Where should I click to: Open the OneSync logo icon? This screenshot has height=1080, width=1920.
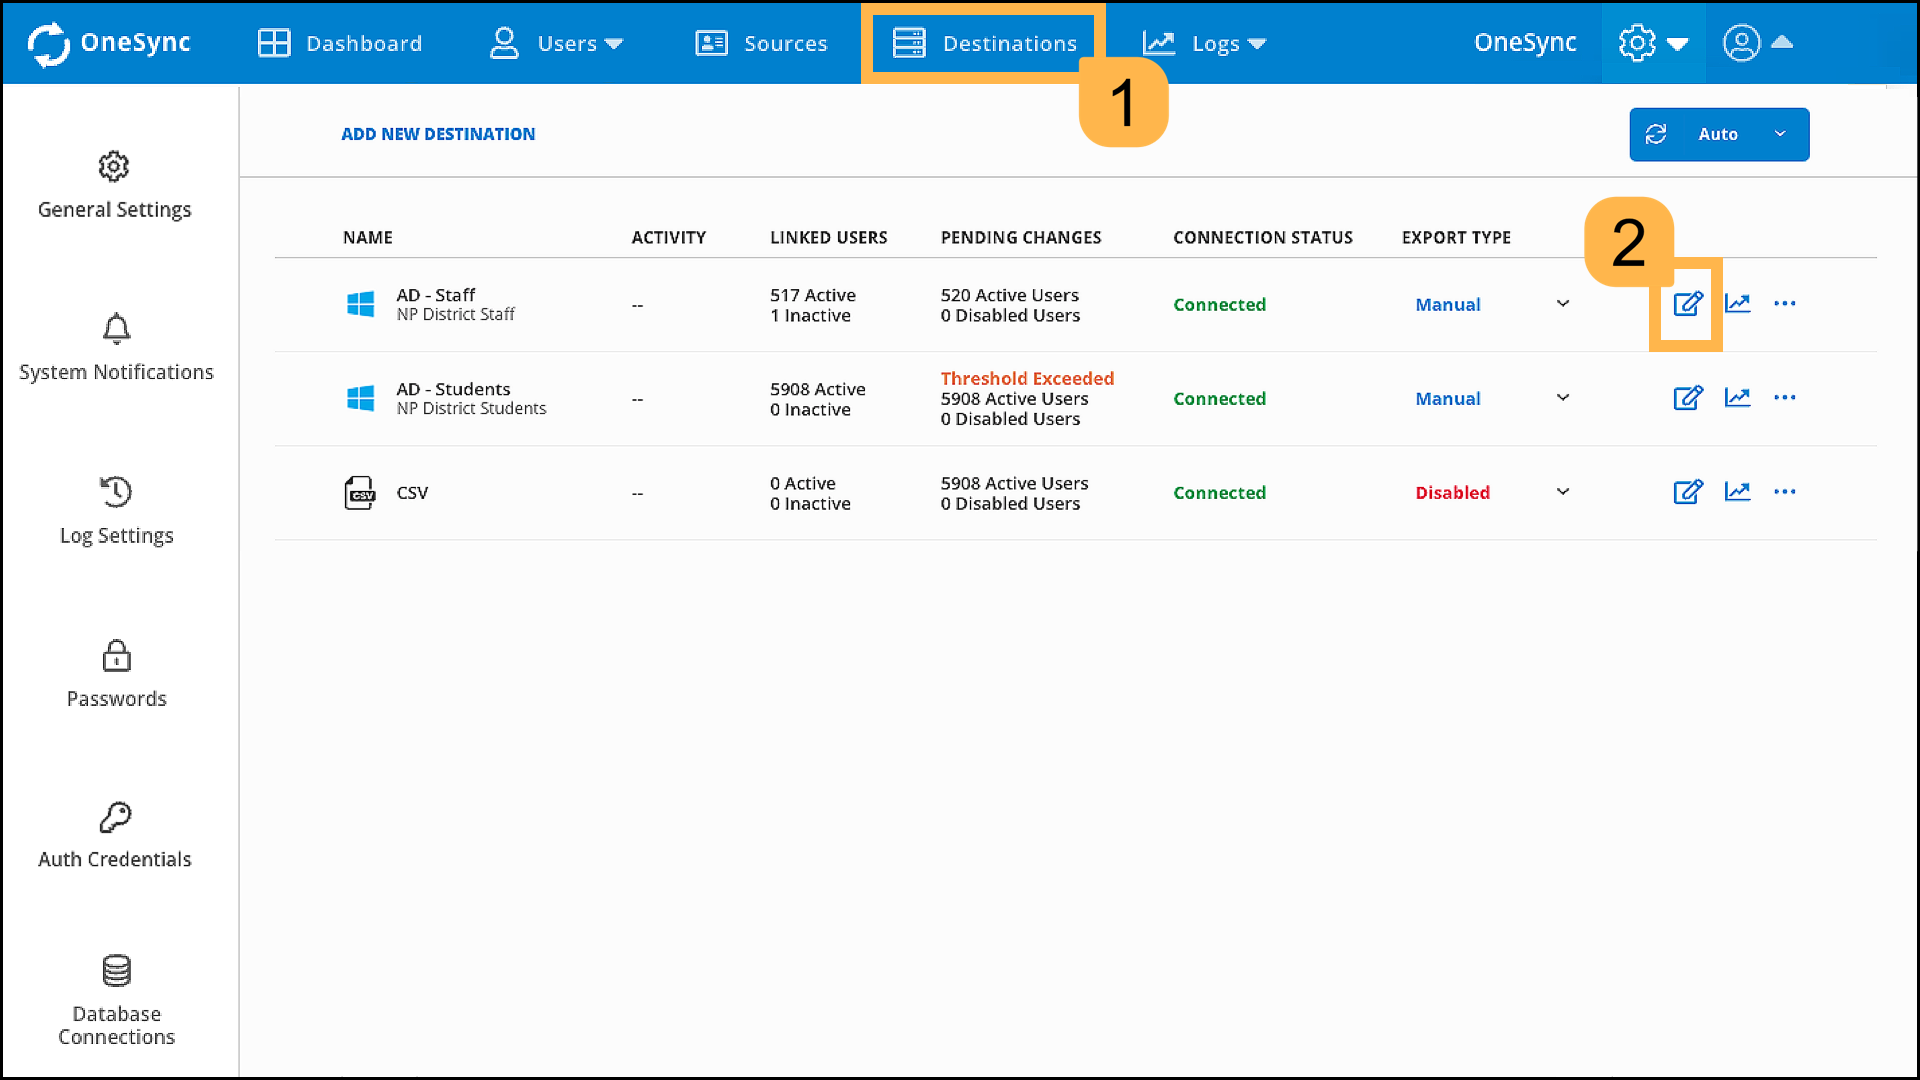48,43
